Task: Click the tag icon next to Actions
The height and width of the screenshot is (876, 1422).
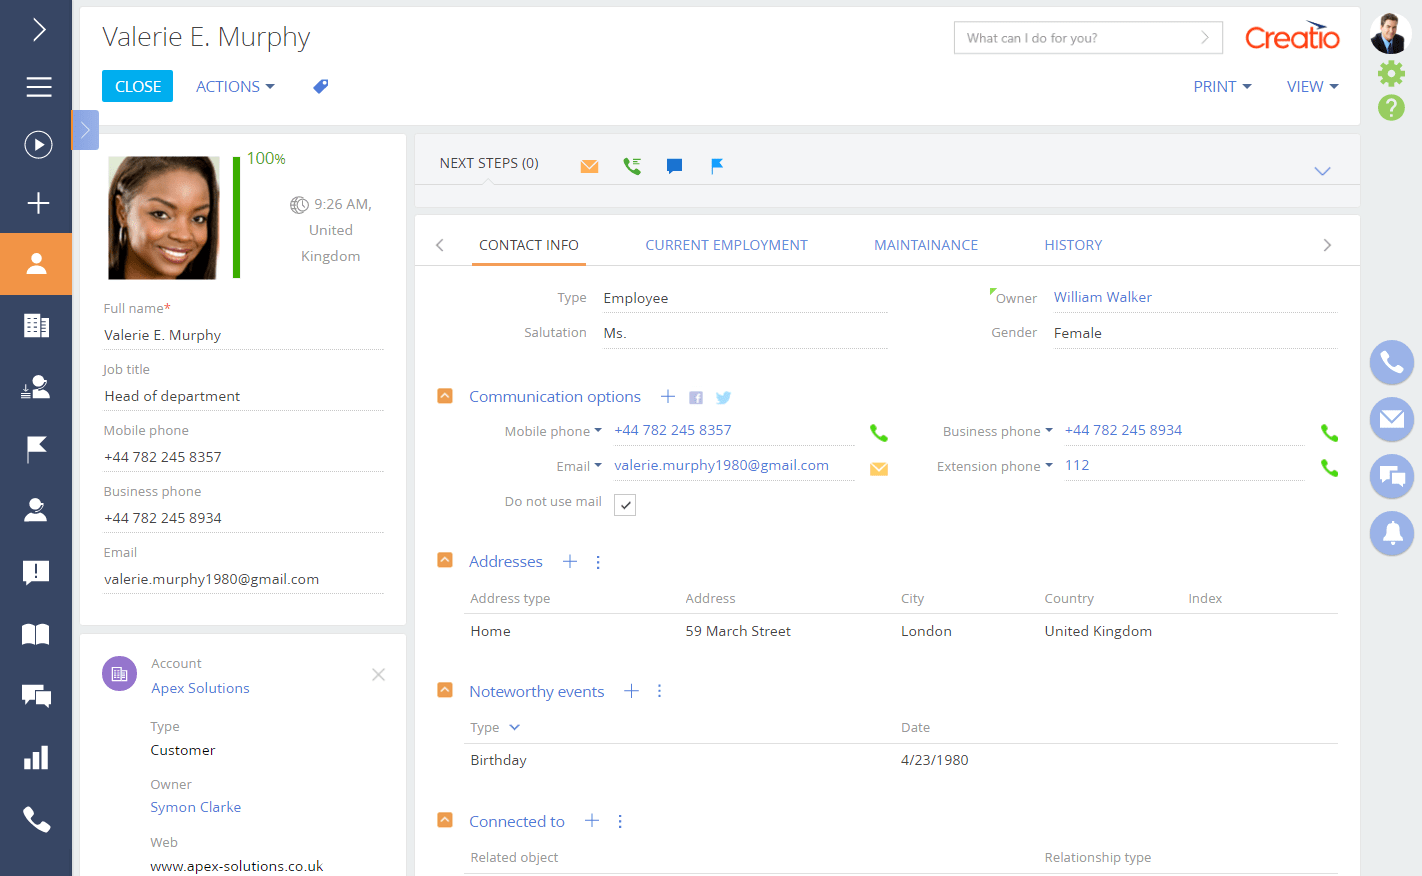Action: click(x=320, y=87)
